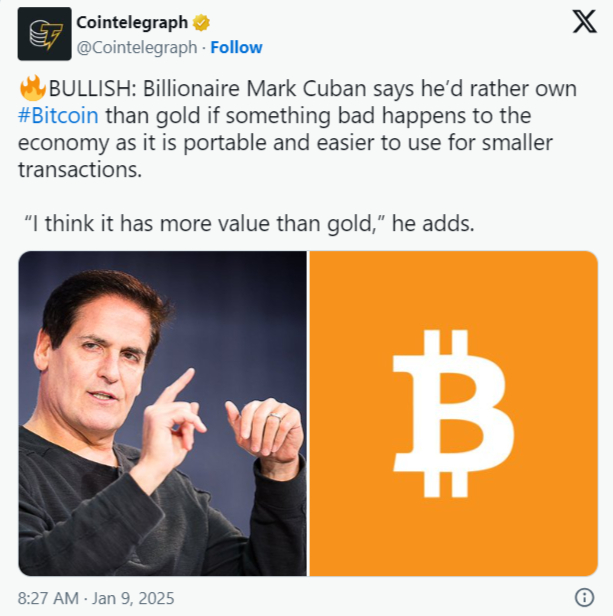Click the words he adds
Image resolution: width=613 pixels, height=616 pixels.
pyautogui.click(x=433, y=224)
